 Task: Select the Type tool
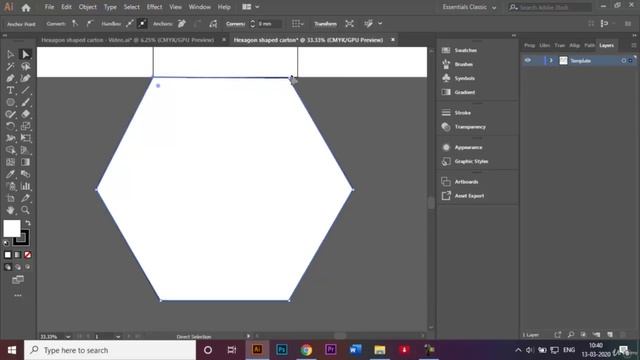coord(10,90)
